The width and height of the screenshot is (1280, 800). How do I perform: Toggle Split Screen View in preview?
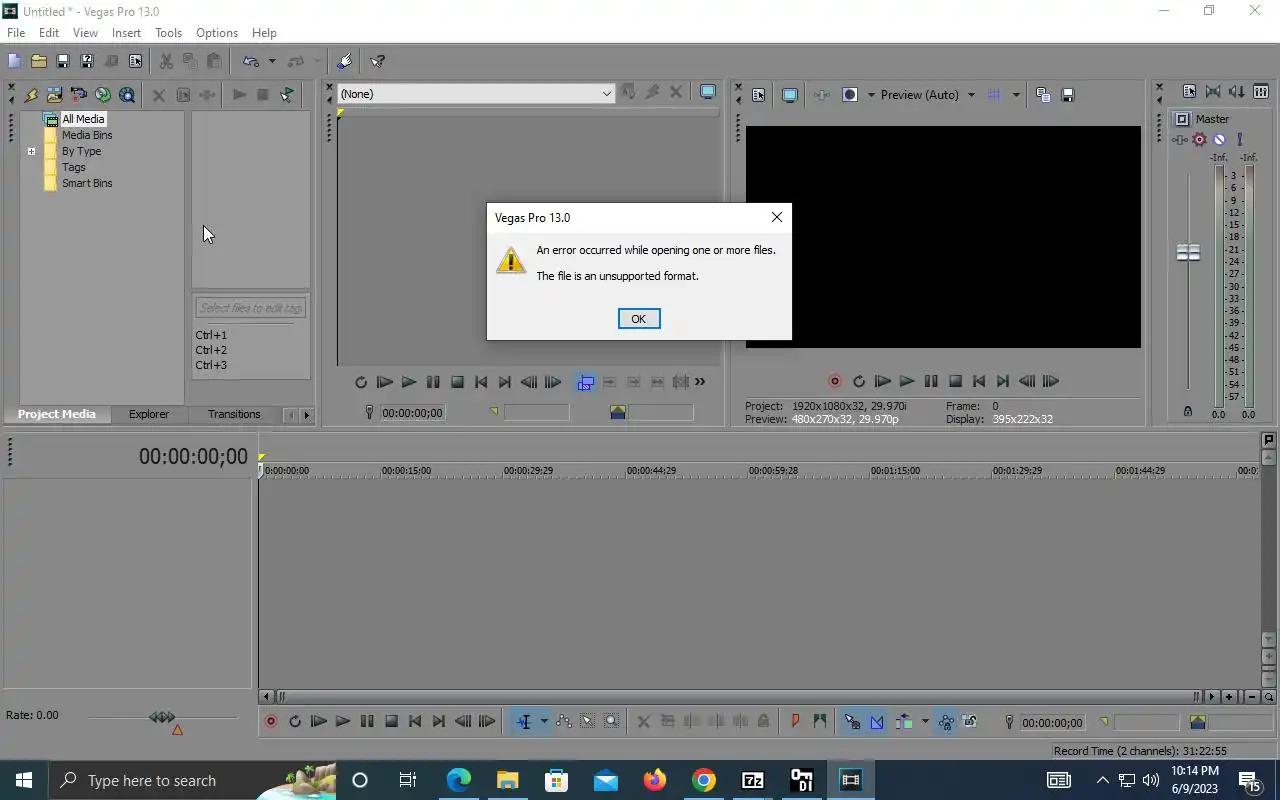[850, 95]
